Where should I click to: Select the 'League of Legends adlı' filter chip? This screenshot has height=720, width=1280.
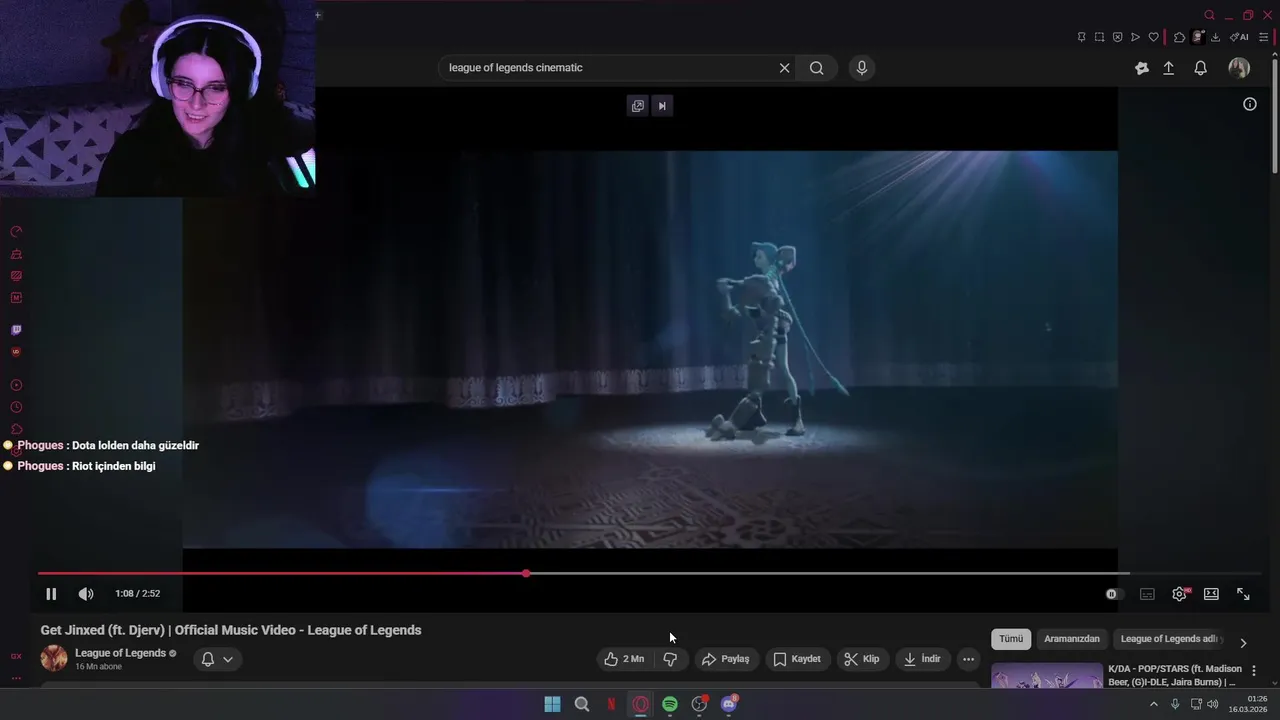tap(1169, 639)
